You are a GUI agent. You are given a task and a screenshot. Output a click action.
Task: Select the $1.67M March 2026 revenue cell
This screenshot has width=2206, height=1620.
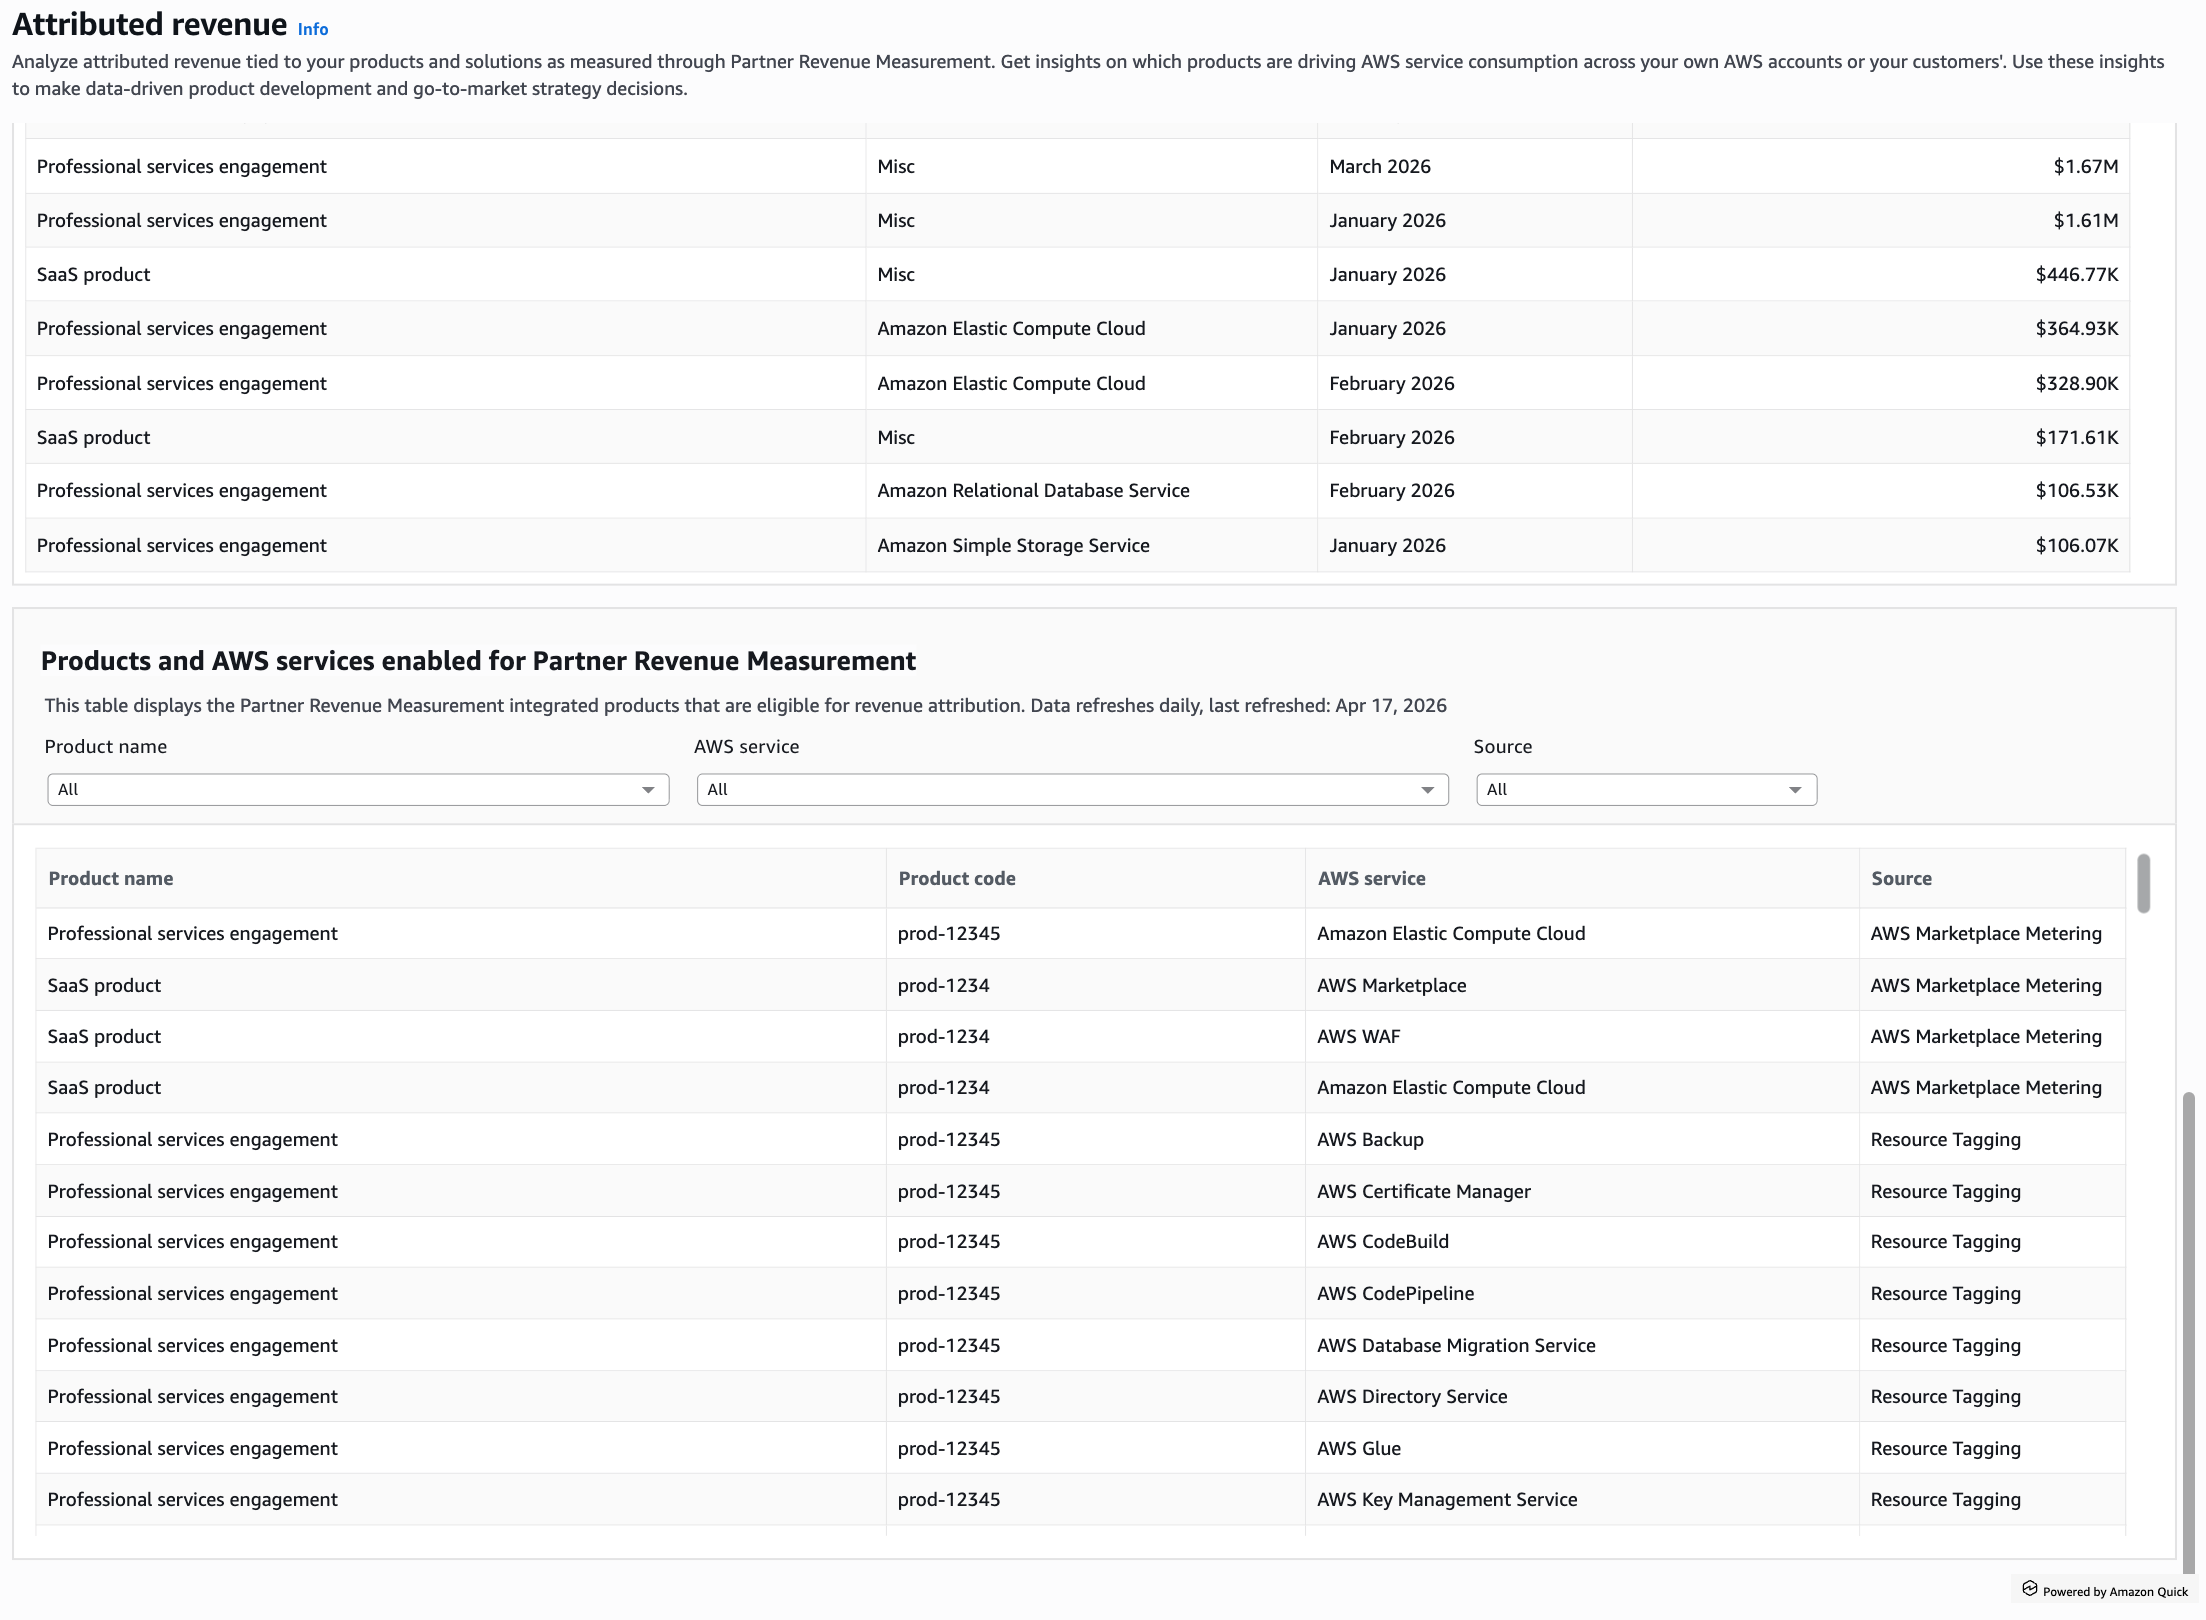(x=2085, y=166)
